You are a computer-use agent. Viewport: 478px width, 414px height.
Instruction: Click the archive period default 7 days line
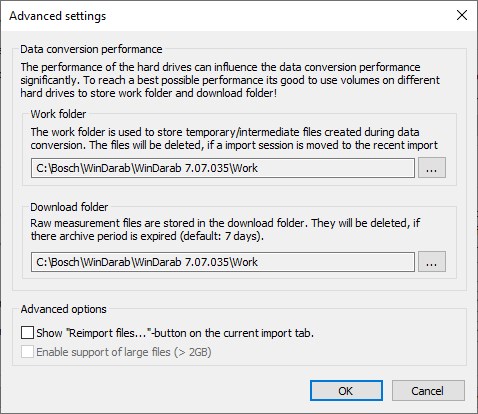coord(147,236)
